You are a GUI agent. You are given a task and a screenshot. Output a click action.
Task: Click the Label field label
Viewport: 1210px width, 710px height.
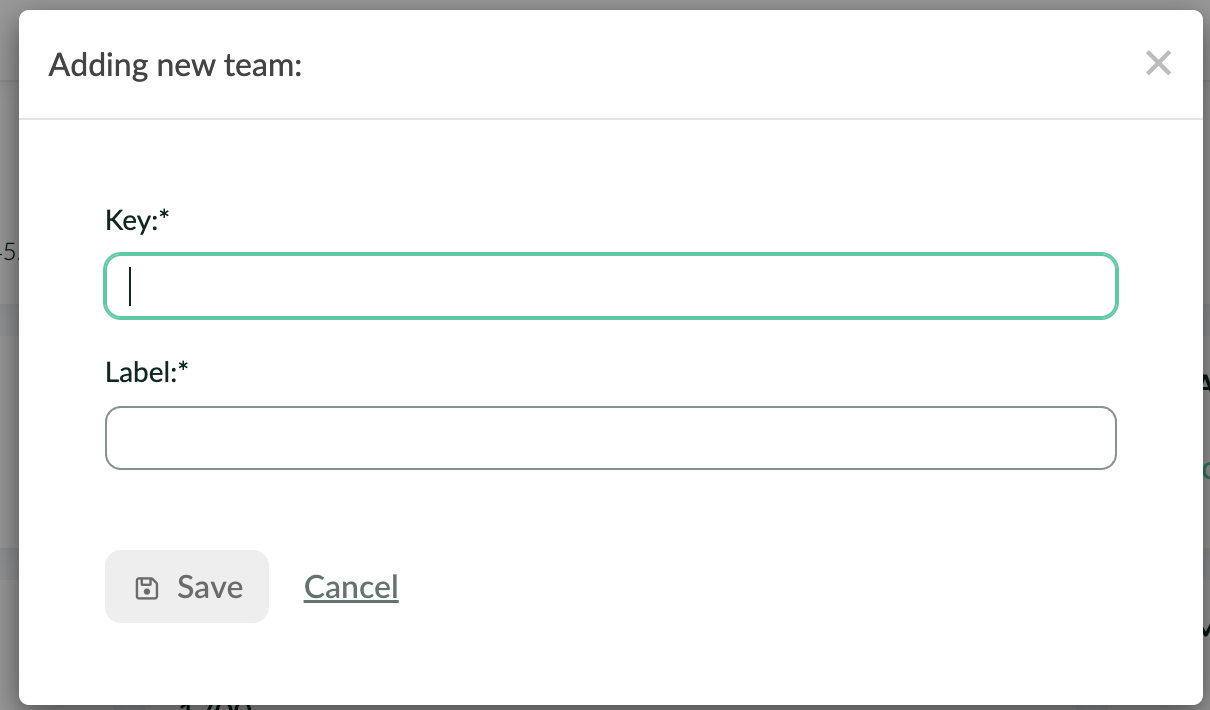(147, 372)
